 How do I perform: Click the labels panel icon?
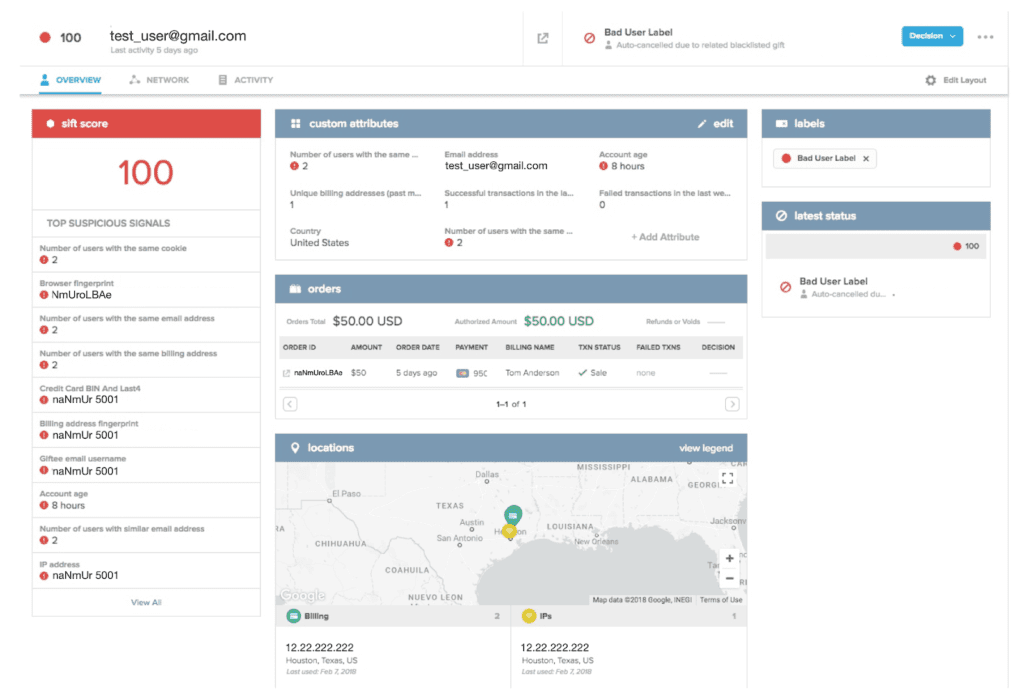(781, 123)
